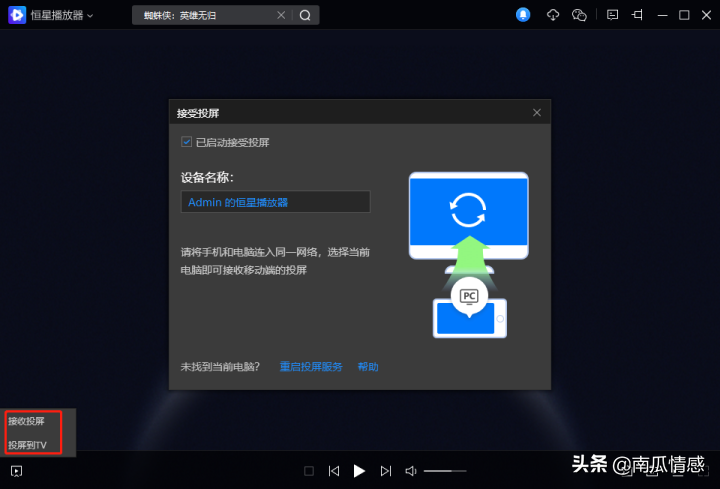Clear the search box text
The height and width of the screenshot is (489, 720).
coord(281,16)
